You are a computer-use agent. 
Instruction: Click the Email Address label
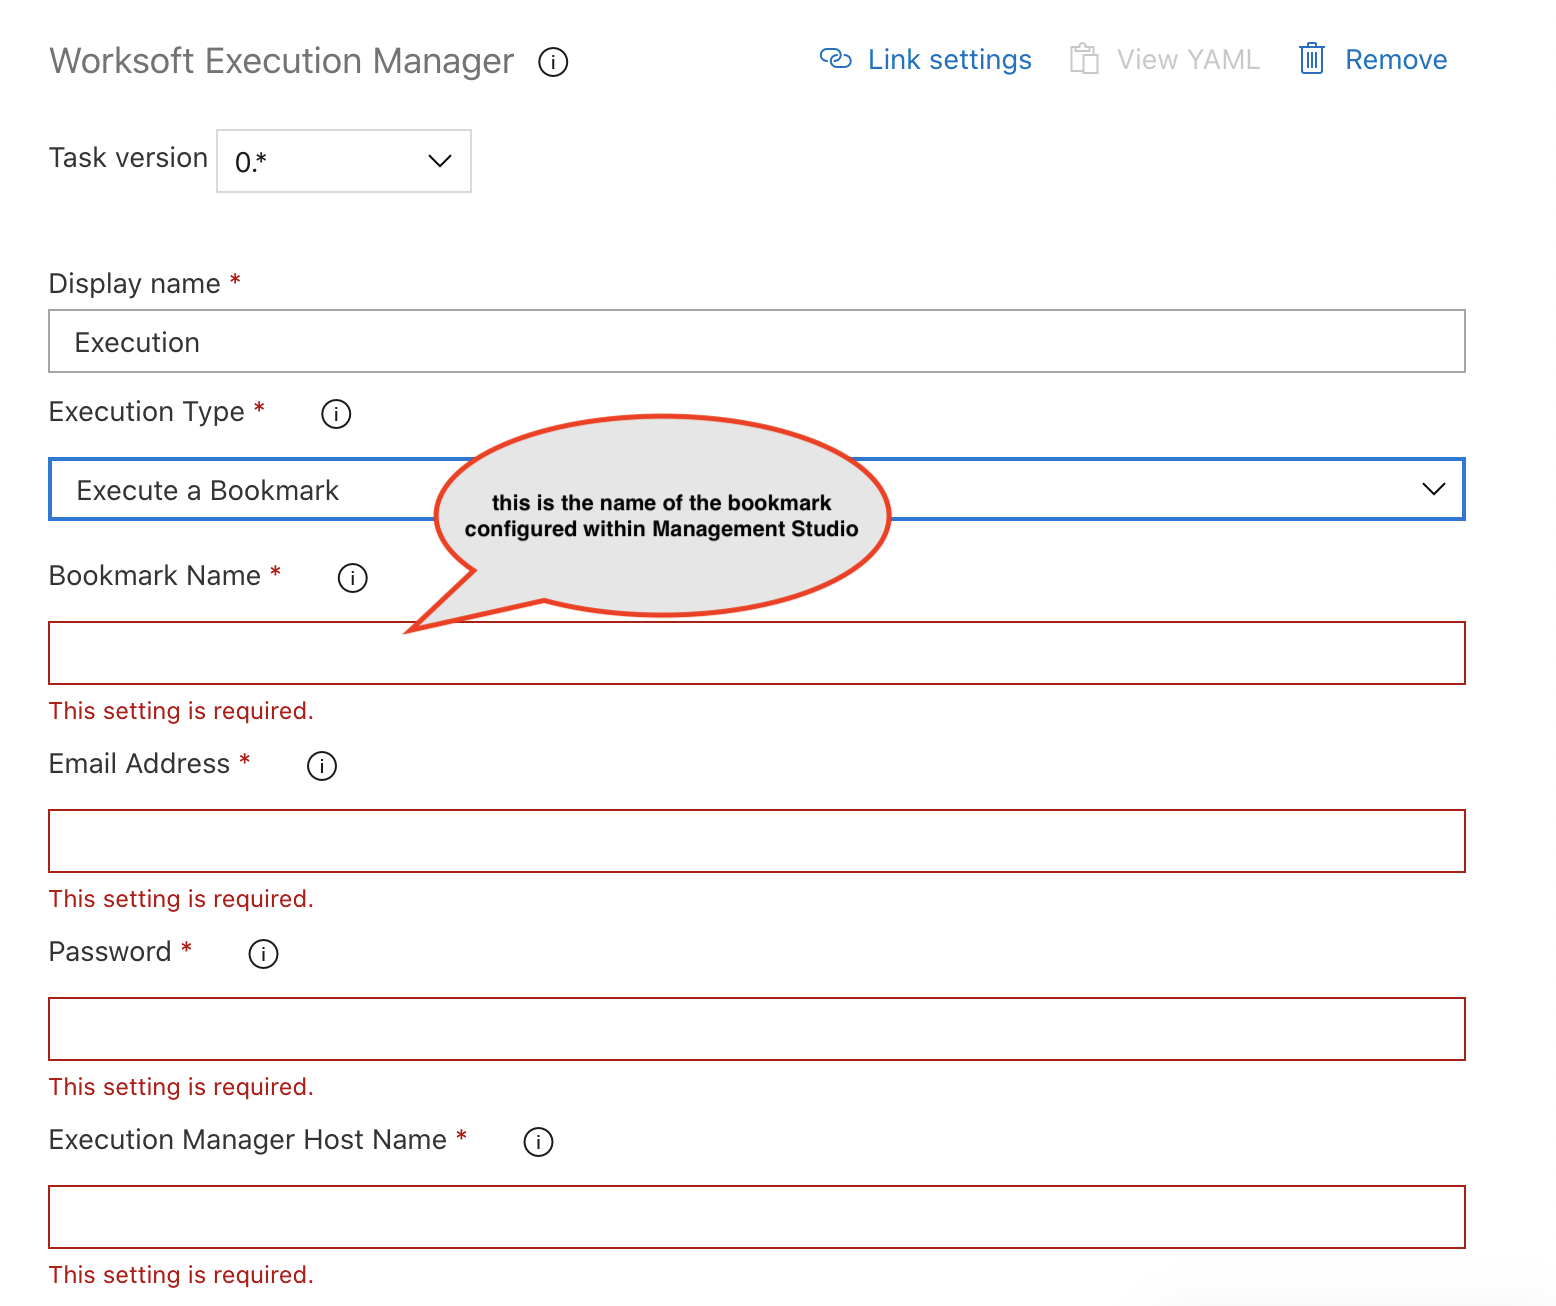coord(140,764)
